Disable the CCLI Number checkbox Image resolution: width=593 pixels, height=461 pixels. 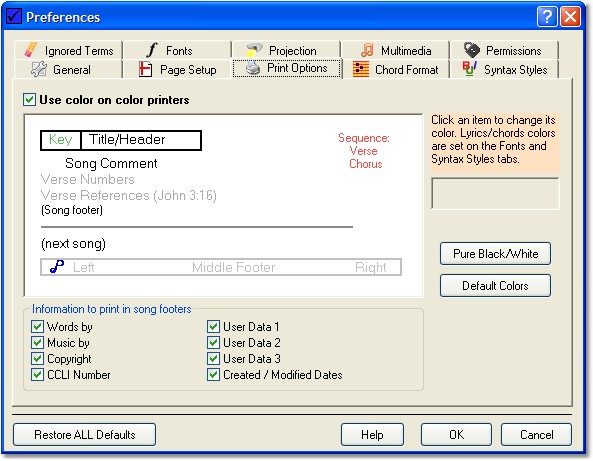pos(37,375)
